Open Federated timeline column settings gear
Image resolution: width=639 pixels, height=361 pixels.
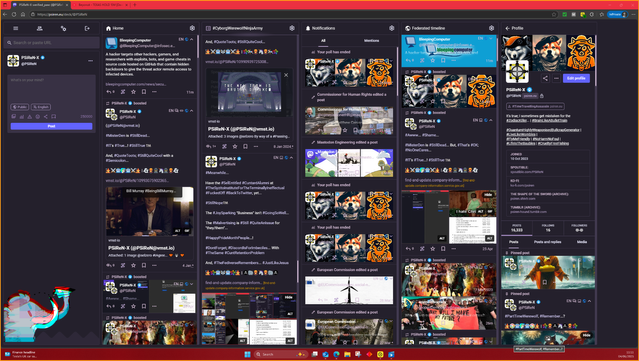(491, 28)
